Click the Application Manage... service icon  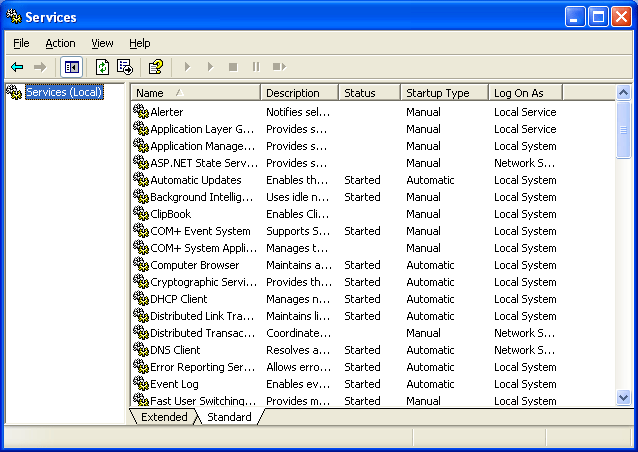(x=141, y=145)
